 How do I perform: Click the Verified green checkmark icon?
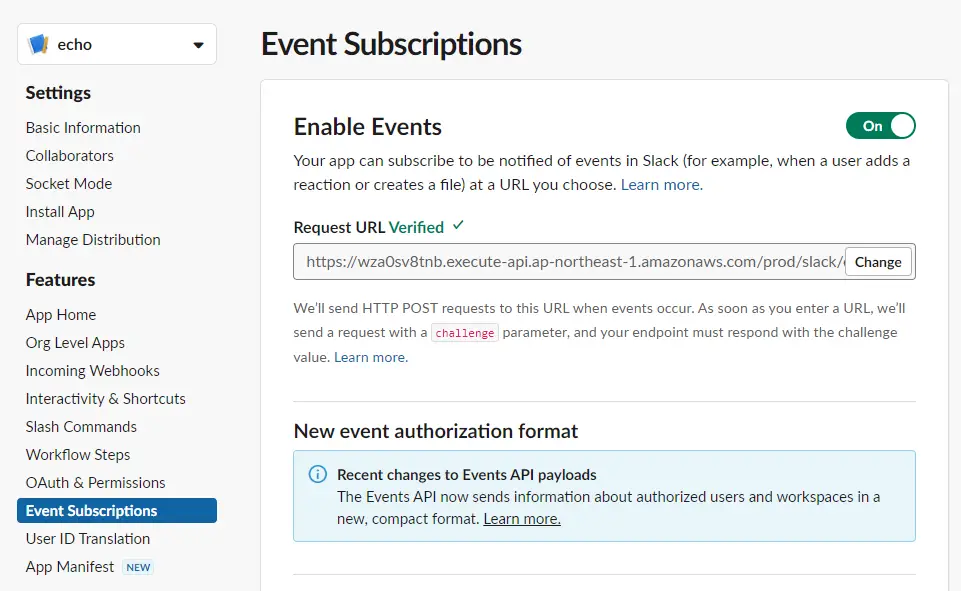[x=458, y=226]
